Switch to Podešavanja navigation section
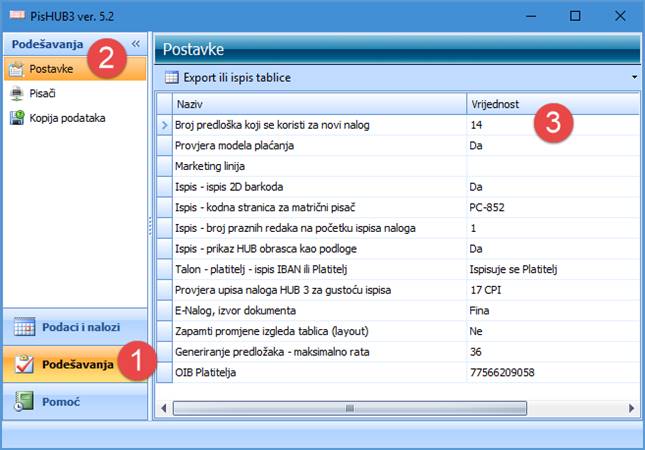The image size is (645, 450). [75, 364]
